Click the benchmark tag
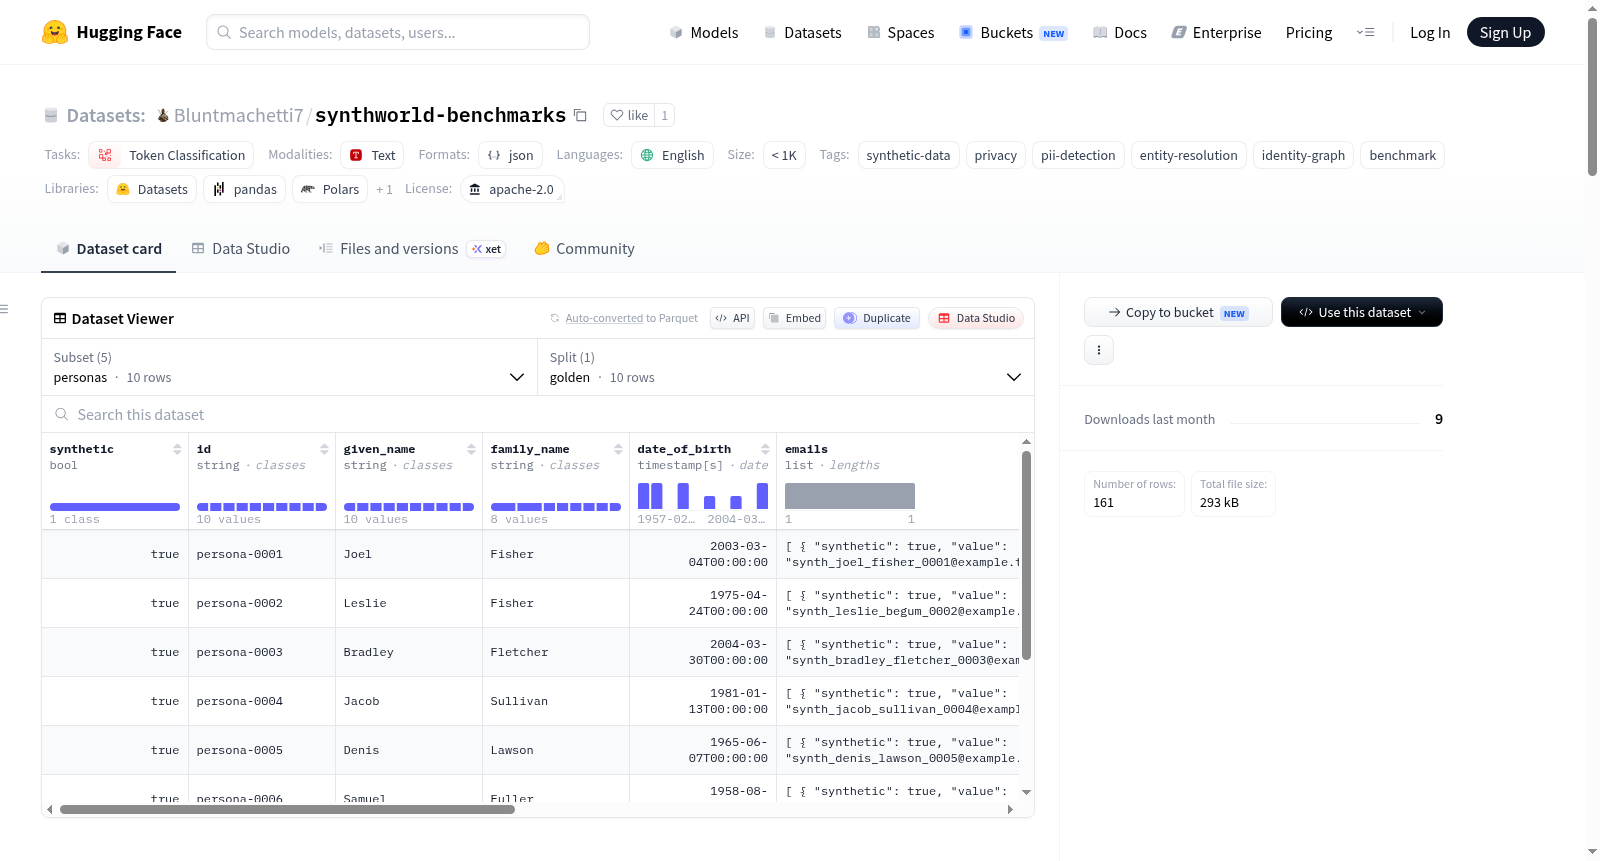 tap(1403, 155)
